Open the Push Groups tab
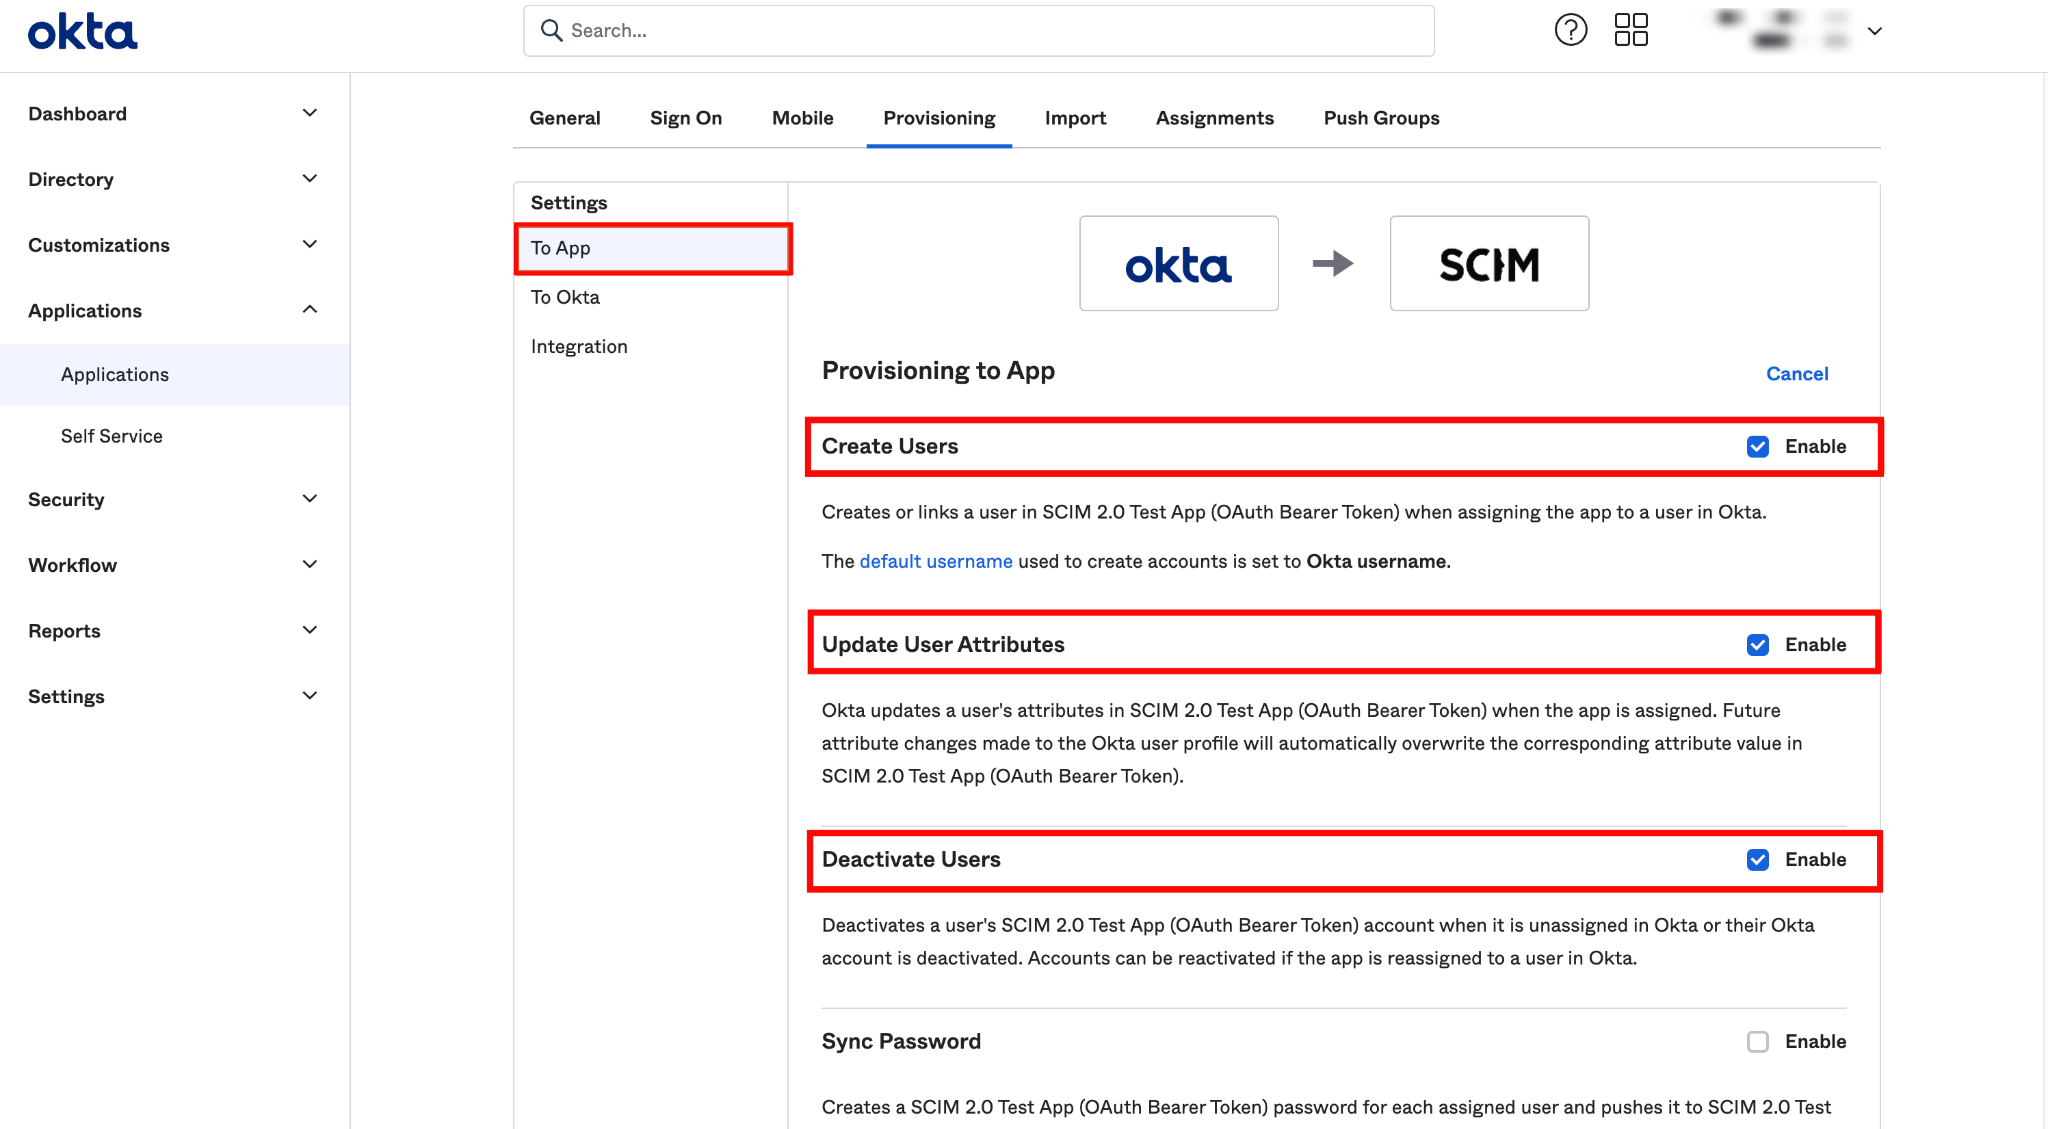 point(1382,118)
